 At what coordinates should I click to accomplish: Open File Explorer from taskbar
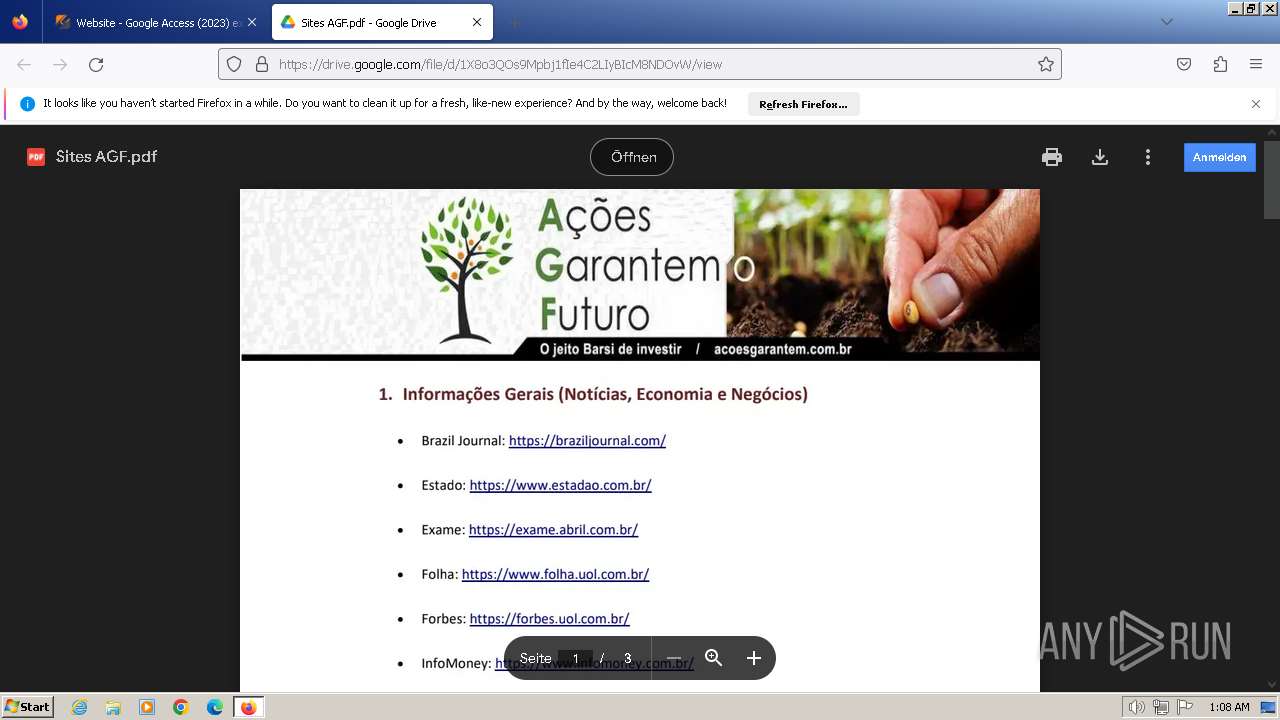click(113, 707)
